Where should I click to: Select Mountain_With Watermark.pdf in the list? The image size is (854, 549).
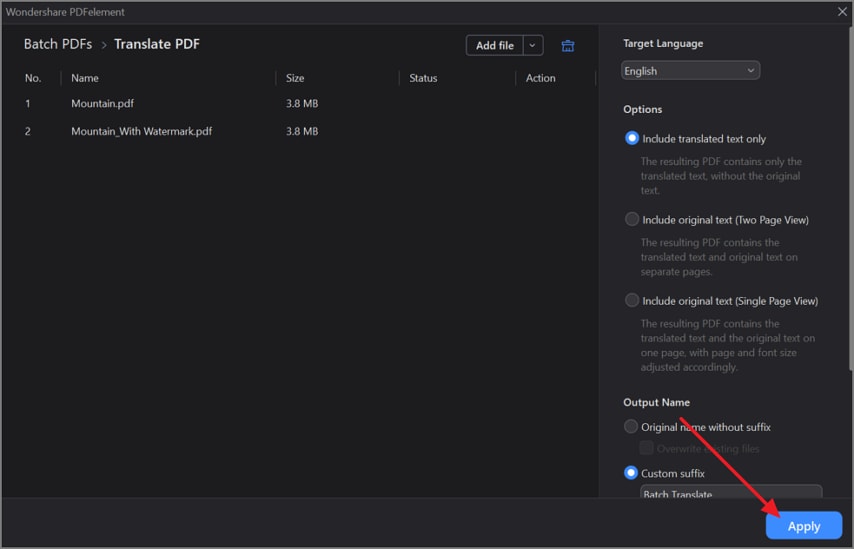(x=141, y=131)
